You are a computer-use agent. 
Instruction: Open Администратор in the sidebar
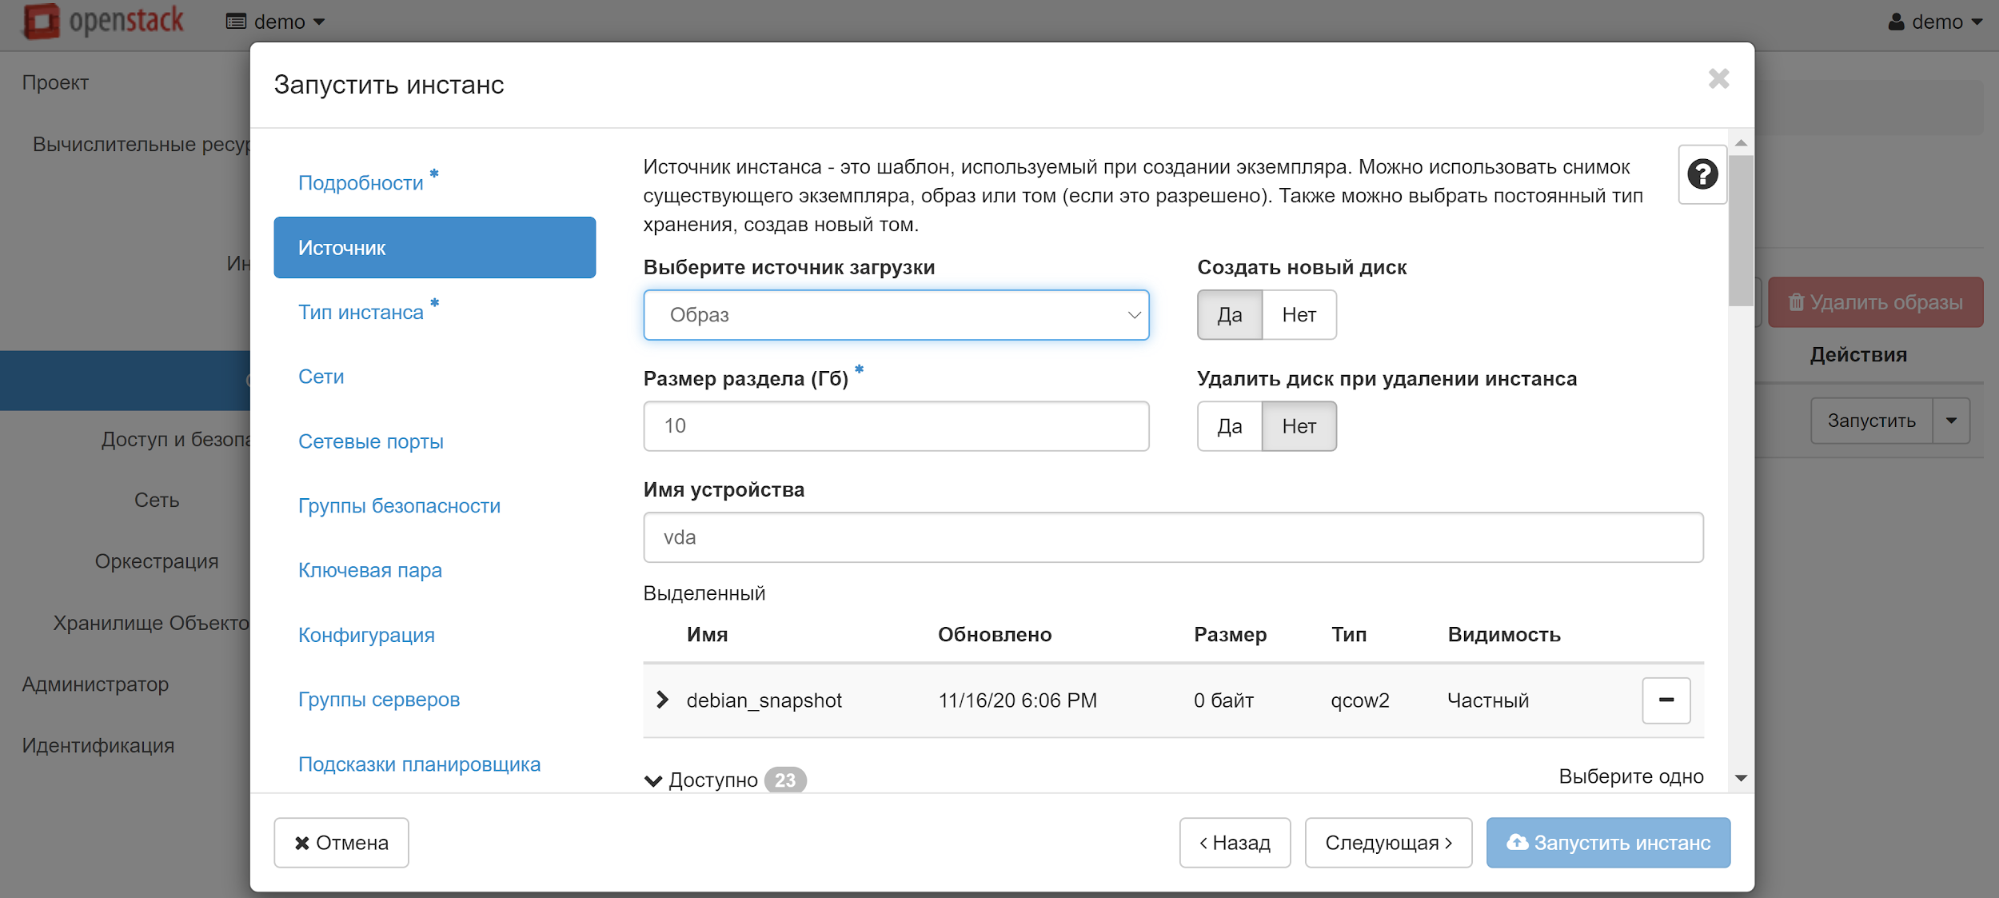(x=96, y=684)
